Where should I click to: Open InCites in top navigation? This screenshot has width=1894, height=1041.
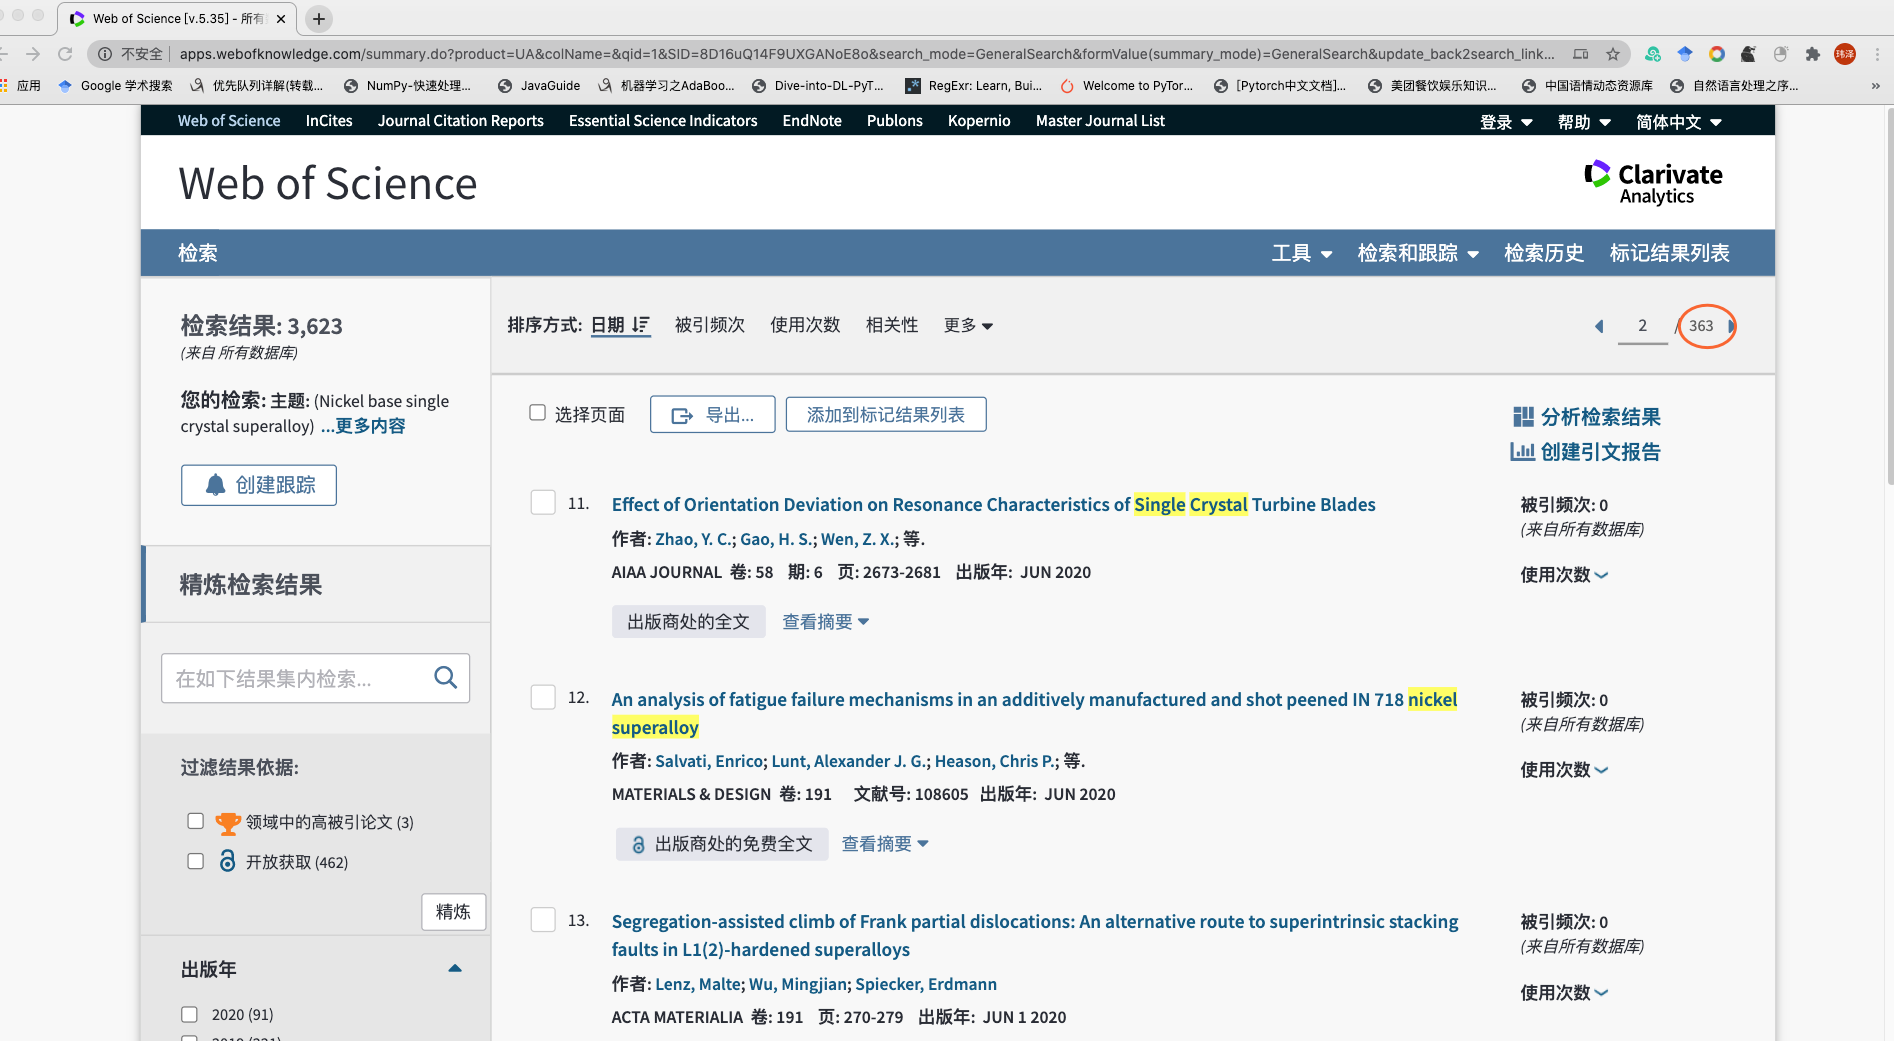[x=329, y=121]
